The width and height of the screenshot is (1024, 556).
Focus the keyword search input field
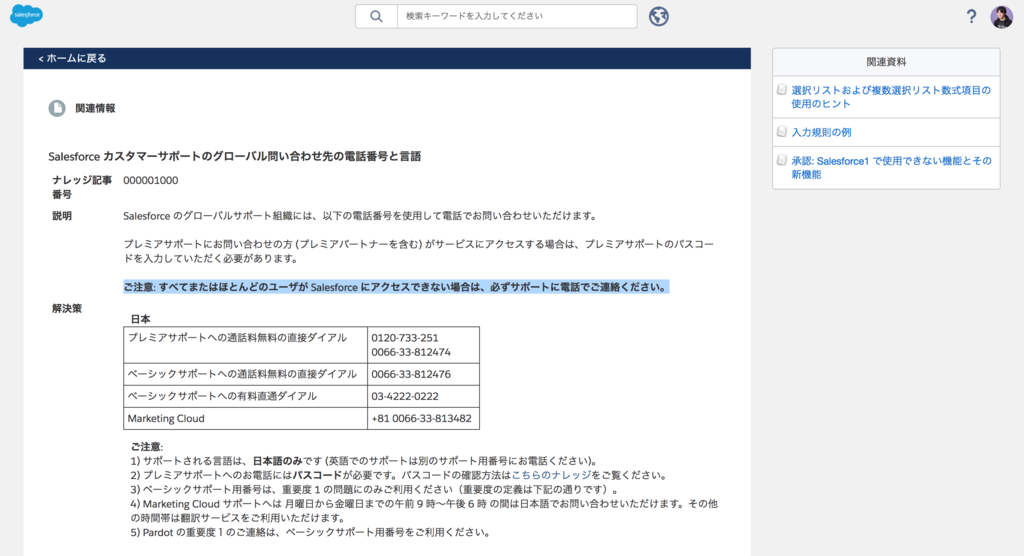click(517, 16)
